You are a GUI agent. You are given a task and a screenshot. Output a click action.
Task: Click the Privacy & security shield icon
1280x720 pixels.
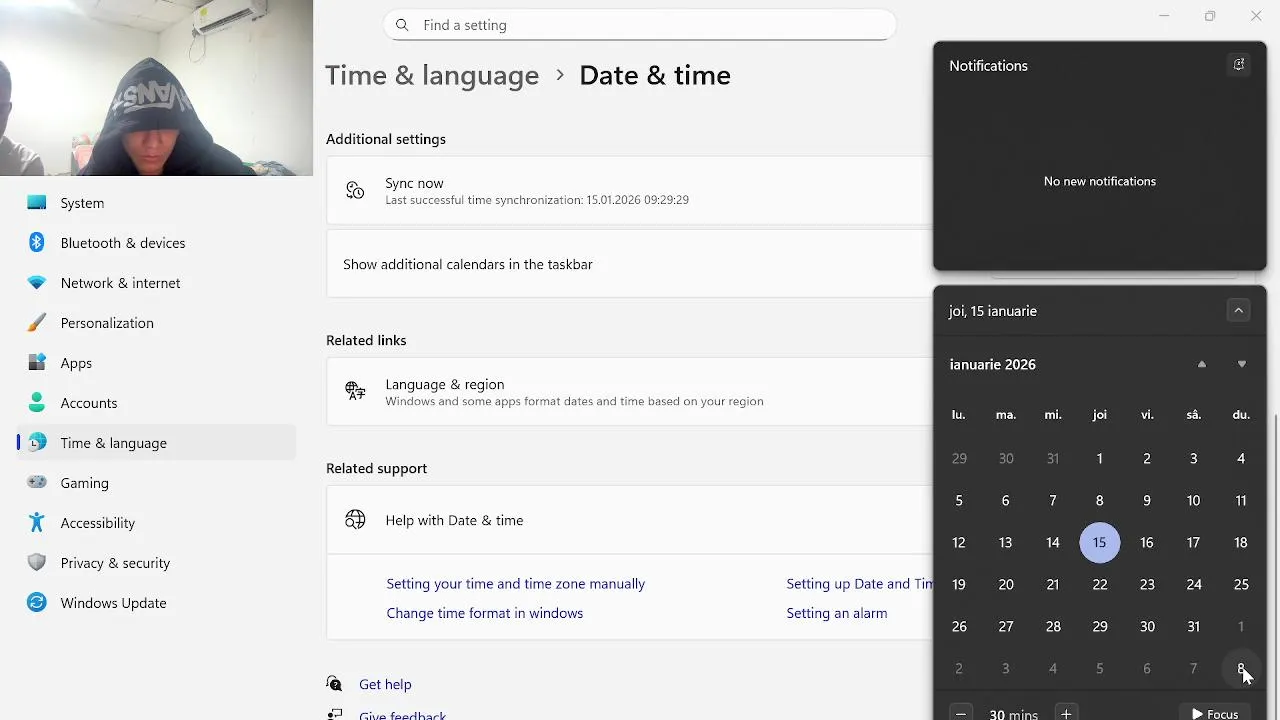point(37,563)
